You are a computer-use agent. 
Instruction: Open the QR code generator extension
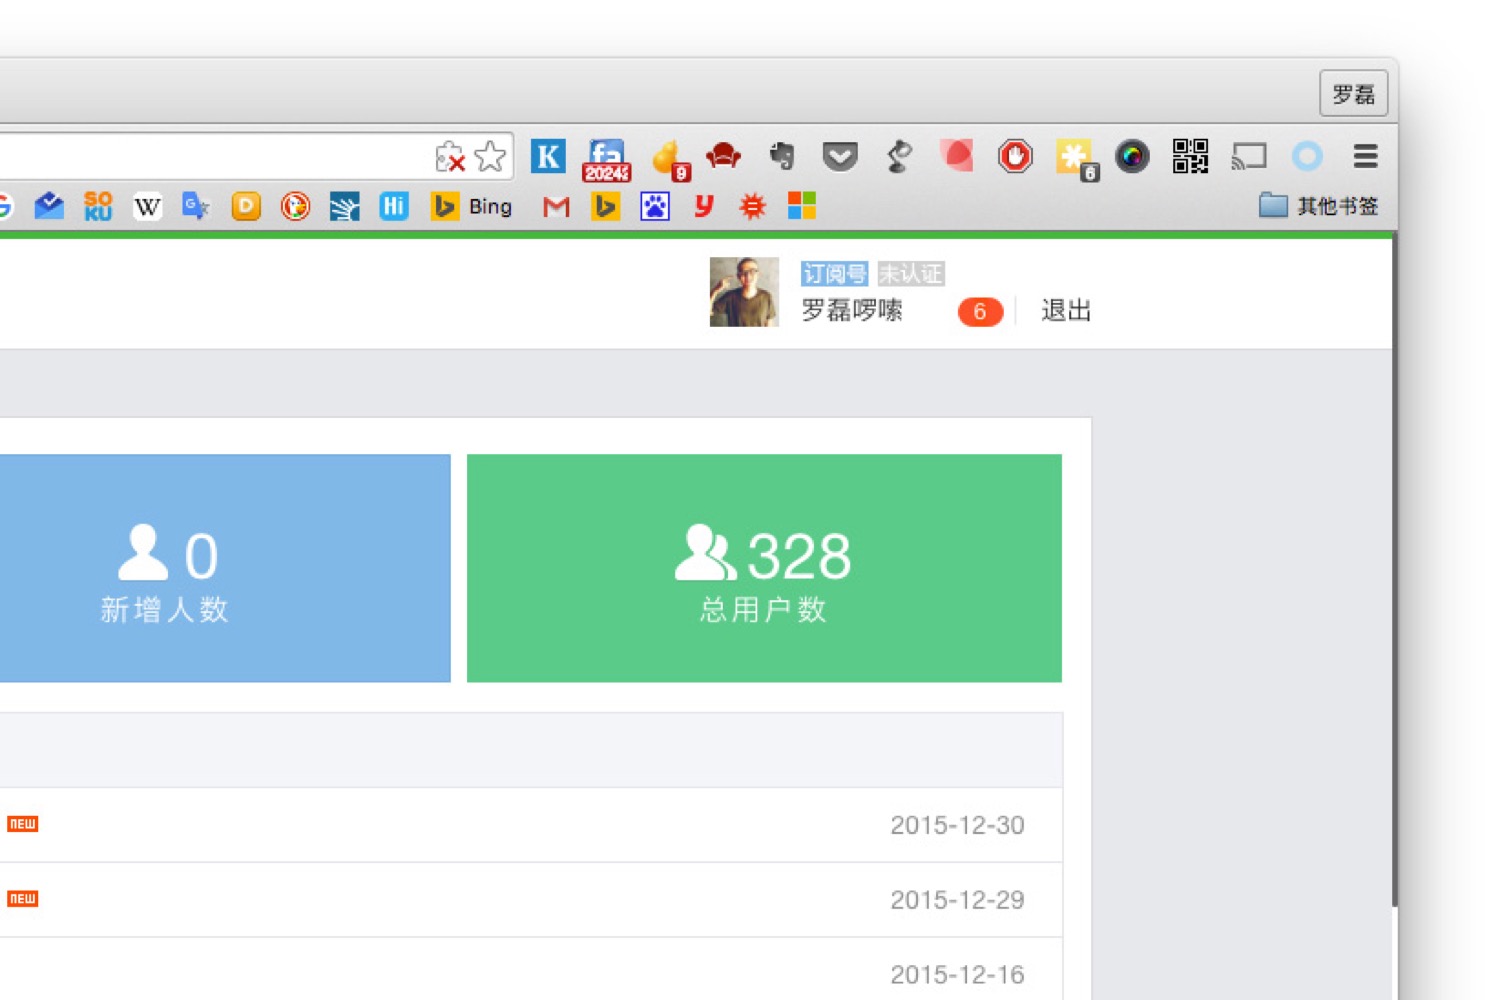(1190, 156)
